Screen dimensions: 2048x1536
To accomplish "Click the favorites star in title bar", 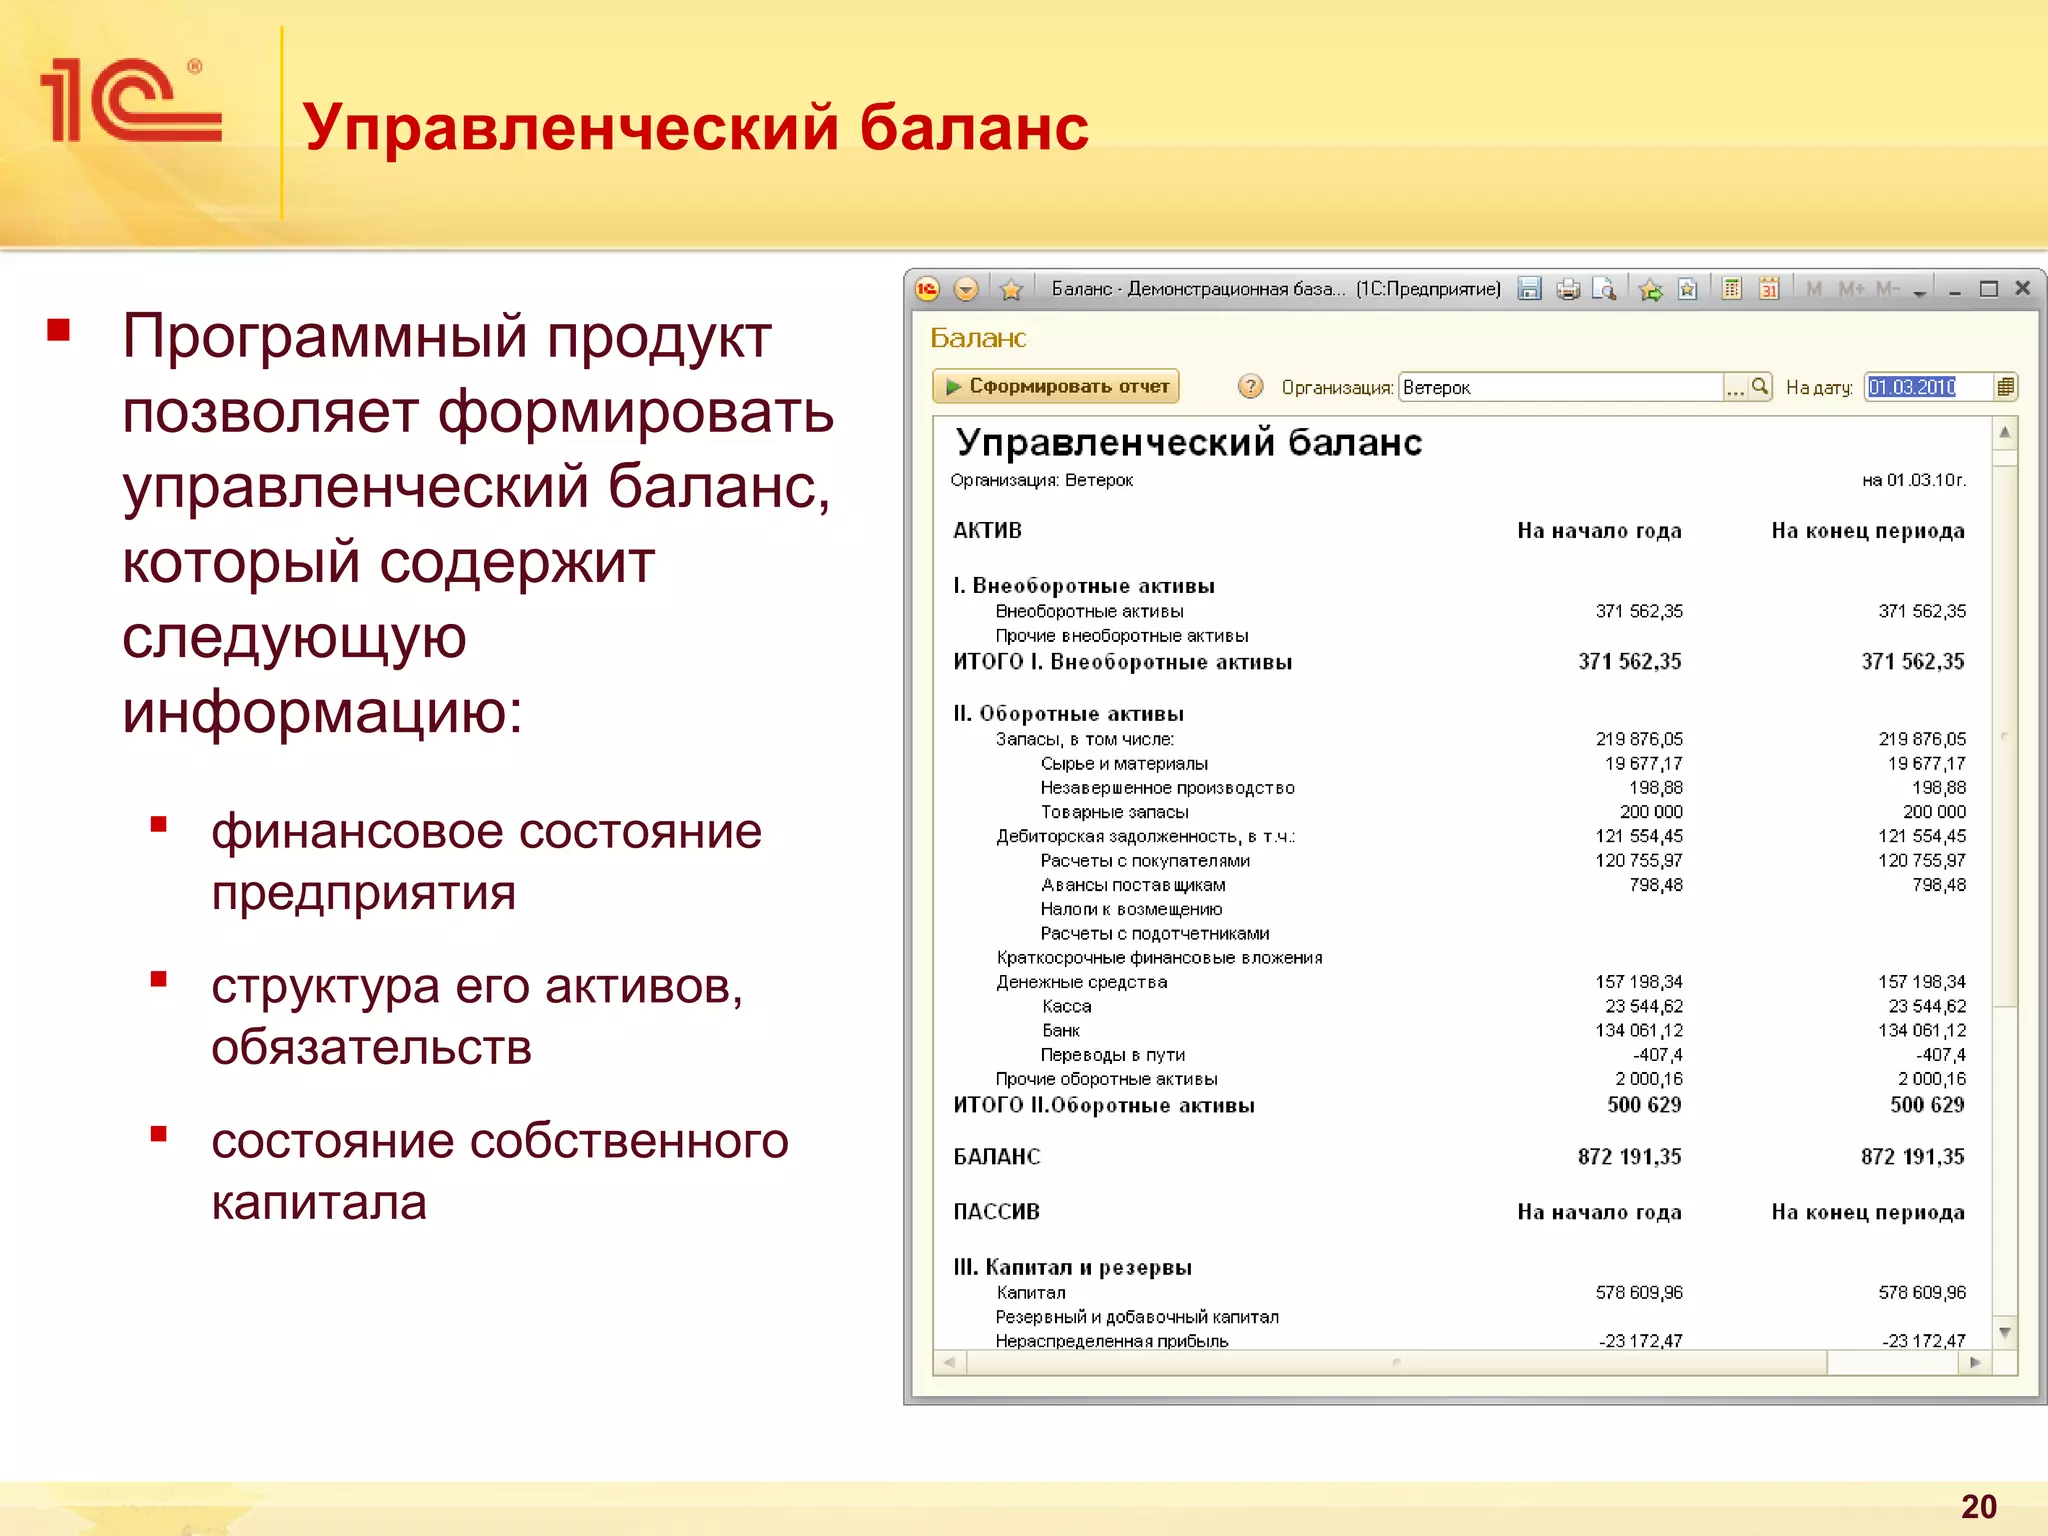I will pos(1011,289).
